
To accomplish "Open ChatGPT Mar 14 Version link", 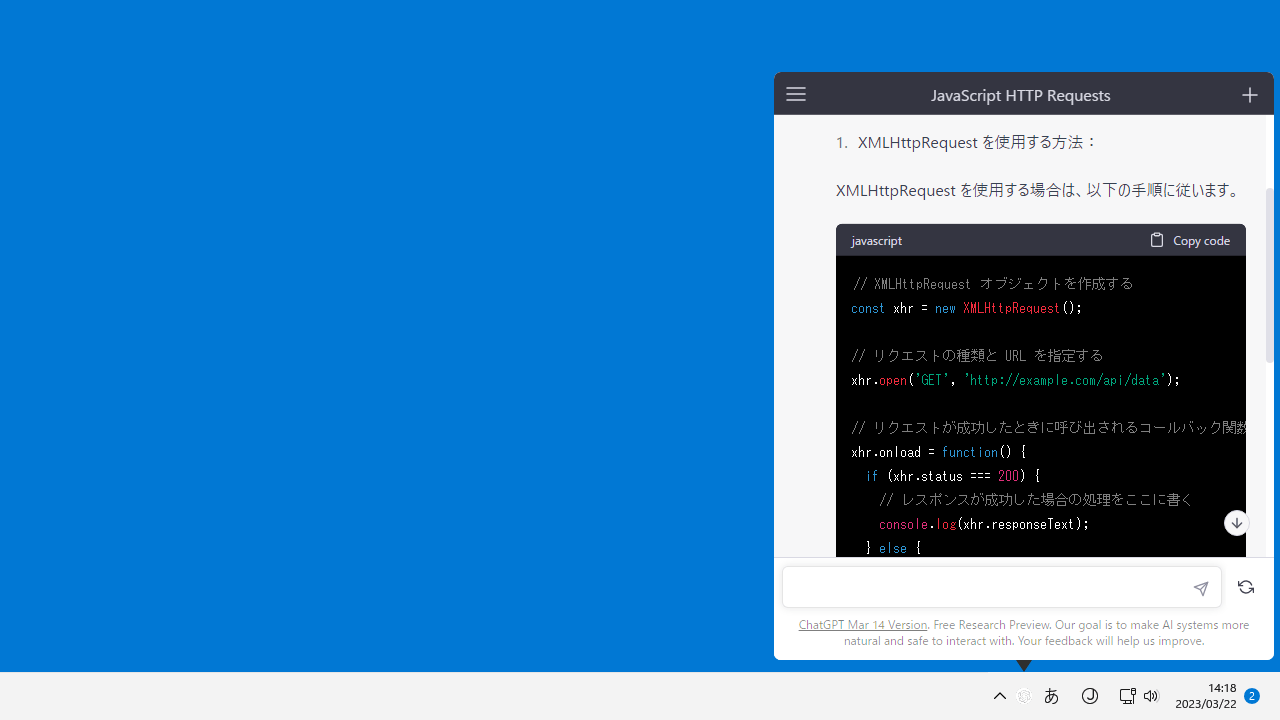I will coord(863,624).
